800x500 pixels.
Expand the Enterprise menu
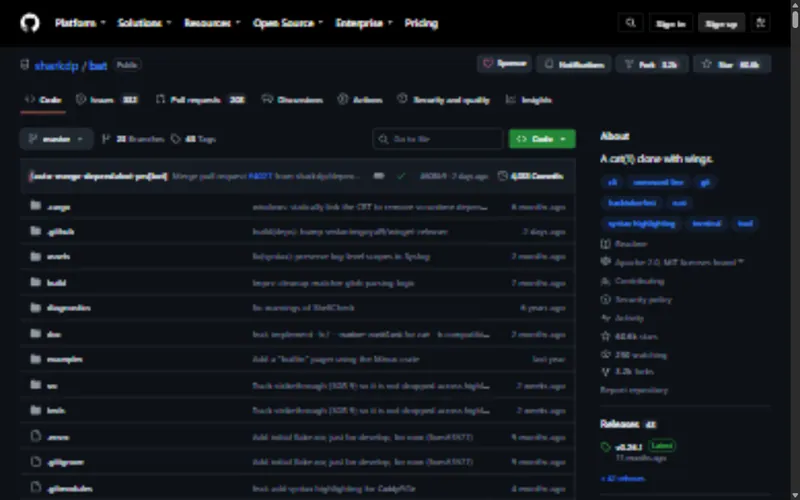[x=364, y=23]
